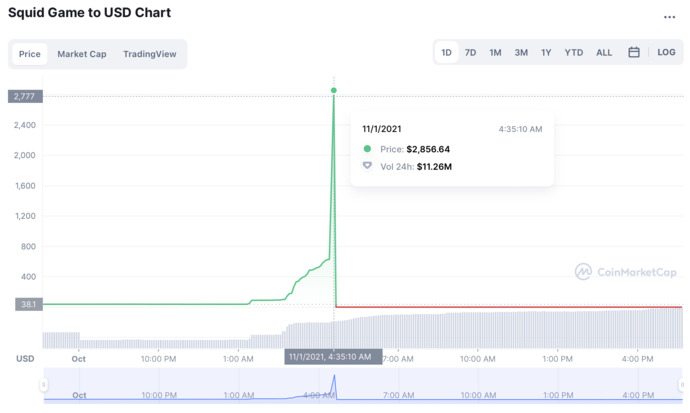The width and height of the screenshot is (690, 413).
Task: Select the 3M time range
Action: [x=521, y=53]
